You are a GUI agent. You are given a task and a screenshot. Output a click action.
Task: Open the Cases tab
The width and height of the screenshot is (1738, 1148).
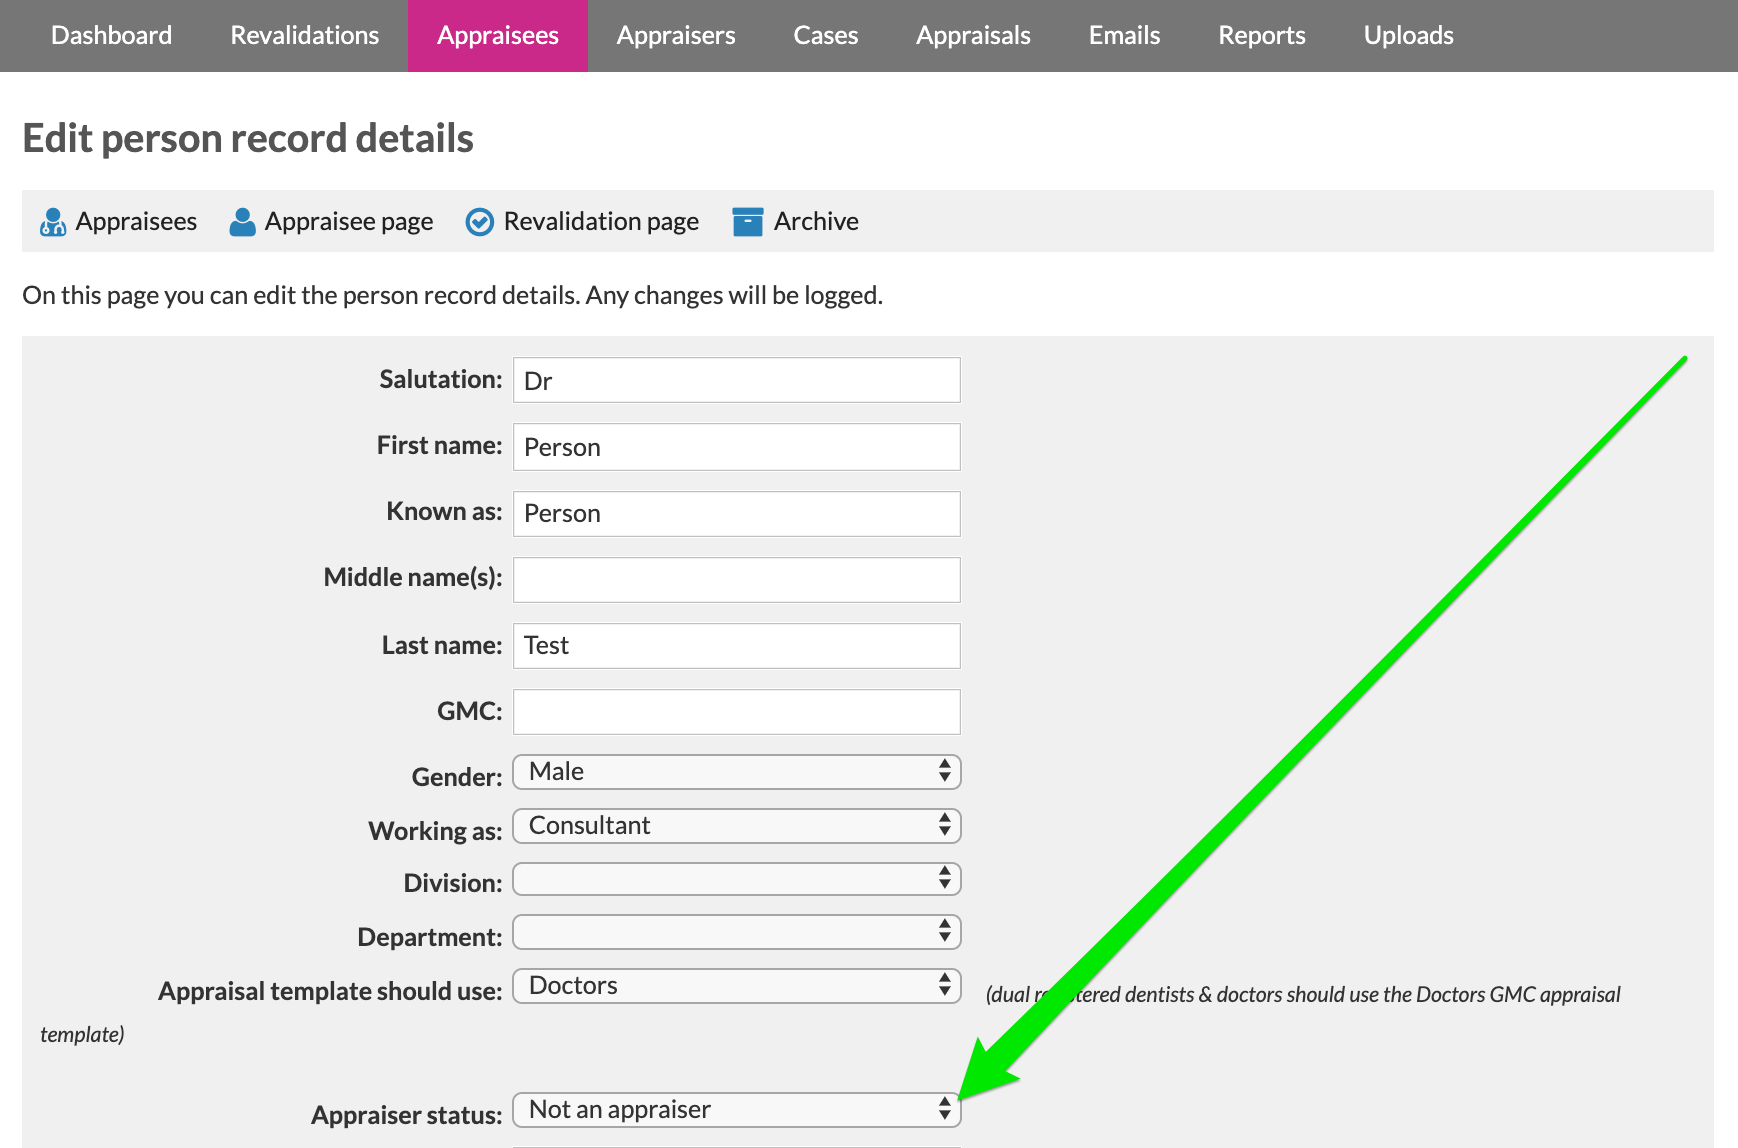pos(826,36)
